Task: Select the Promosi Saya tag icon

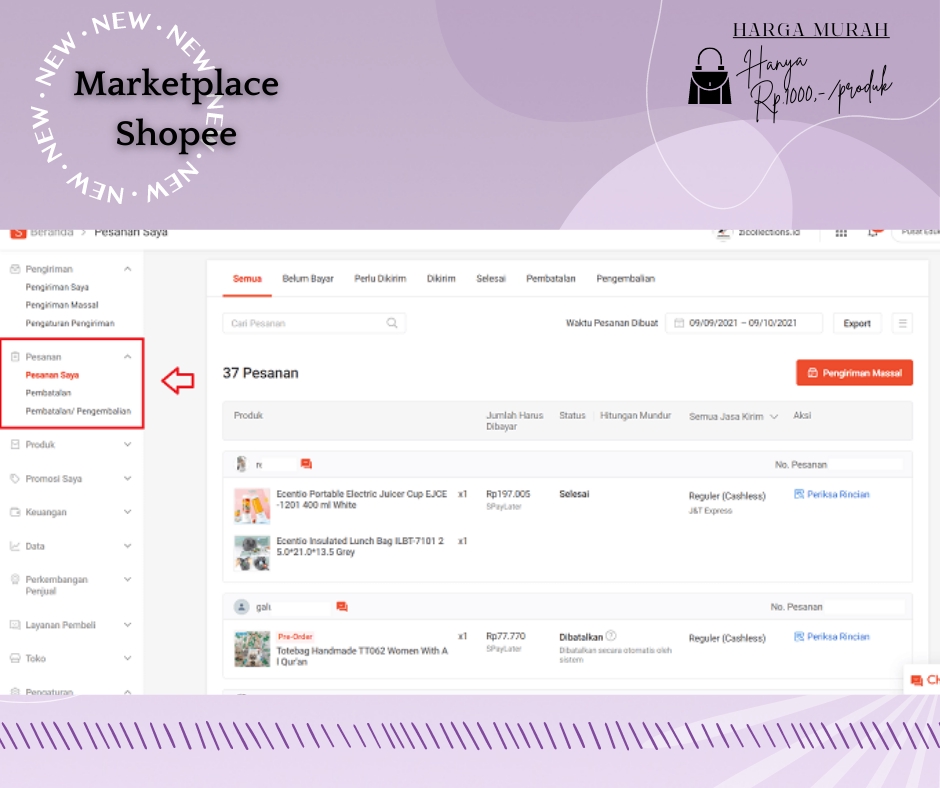Action: click(x=16, y=478)
